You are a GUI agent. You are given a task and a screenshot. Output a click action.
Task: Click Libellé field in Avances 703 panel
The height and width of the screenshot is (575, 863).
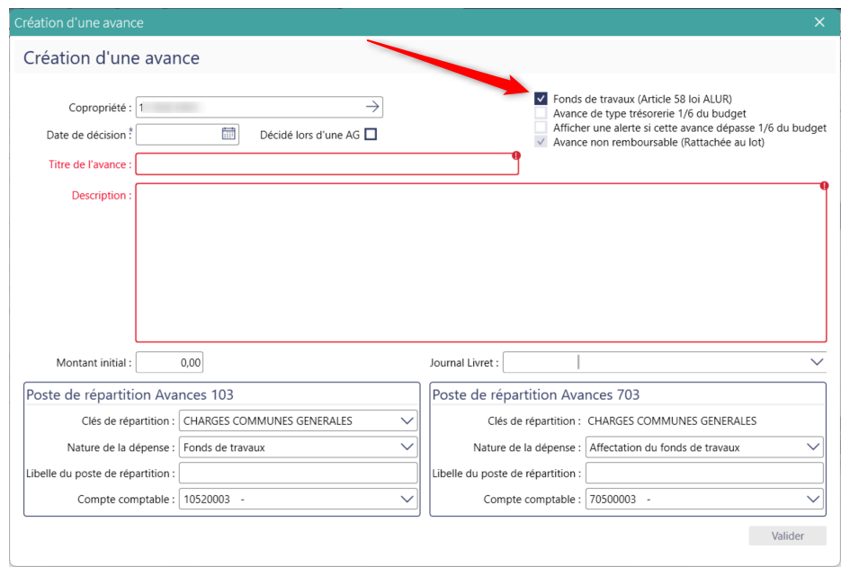pyautogui.click(x=704, y=473)
